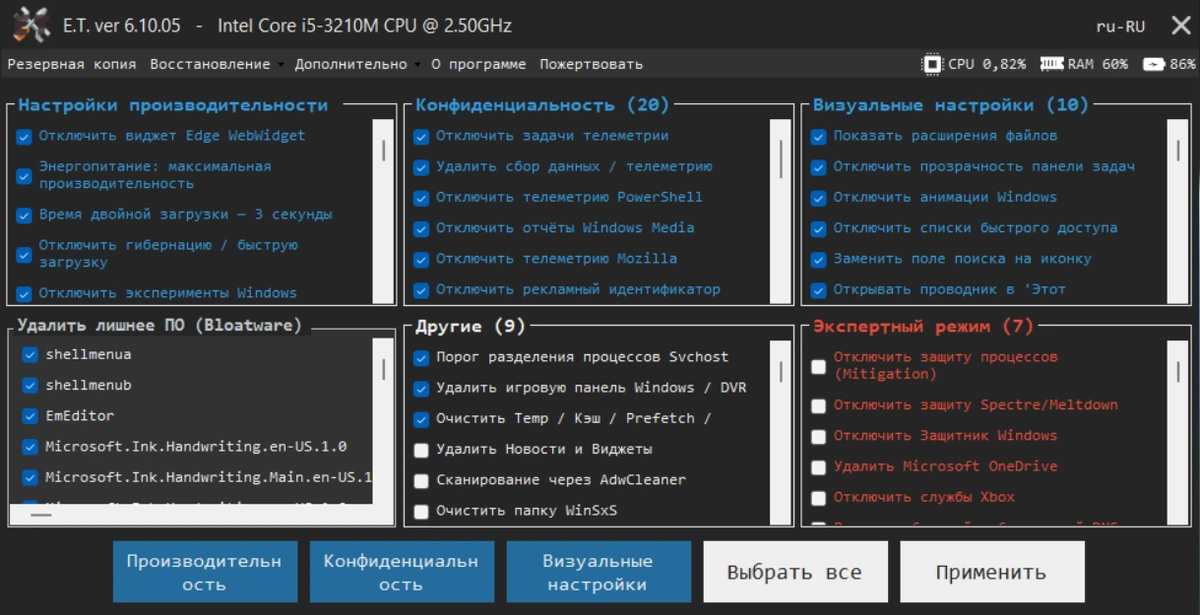Toggle Microsoft.Ink.Handwriting.Main.en-US checkbox
The image size is (1200, 615).
point(30,478)
